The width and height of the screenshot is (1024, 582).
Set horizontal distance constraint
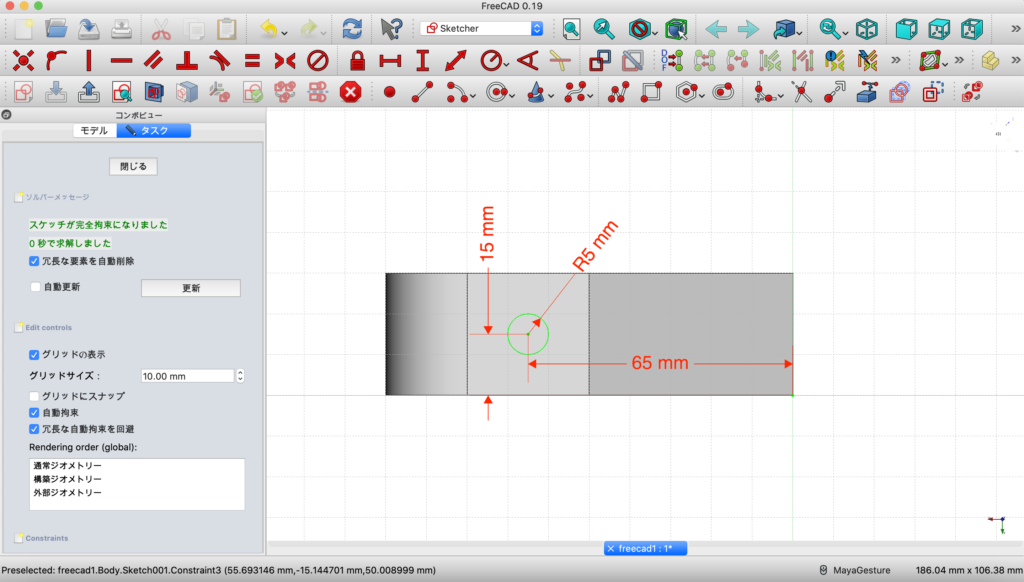point(390,61)
